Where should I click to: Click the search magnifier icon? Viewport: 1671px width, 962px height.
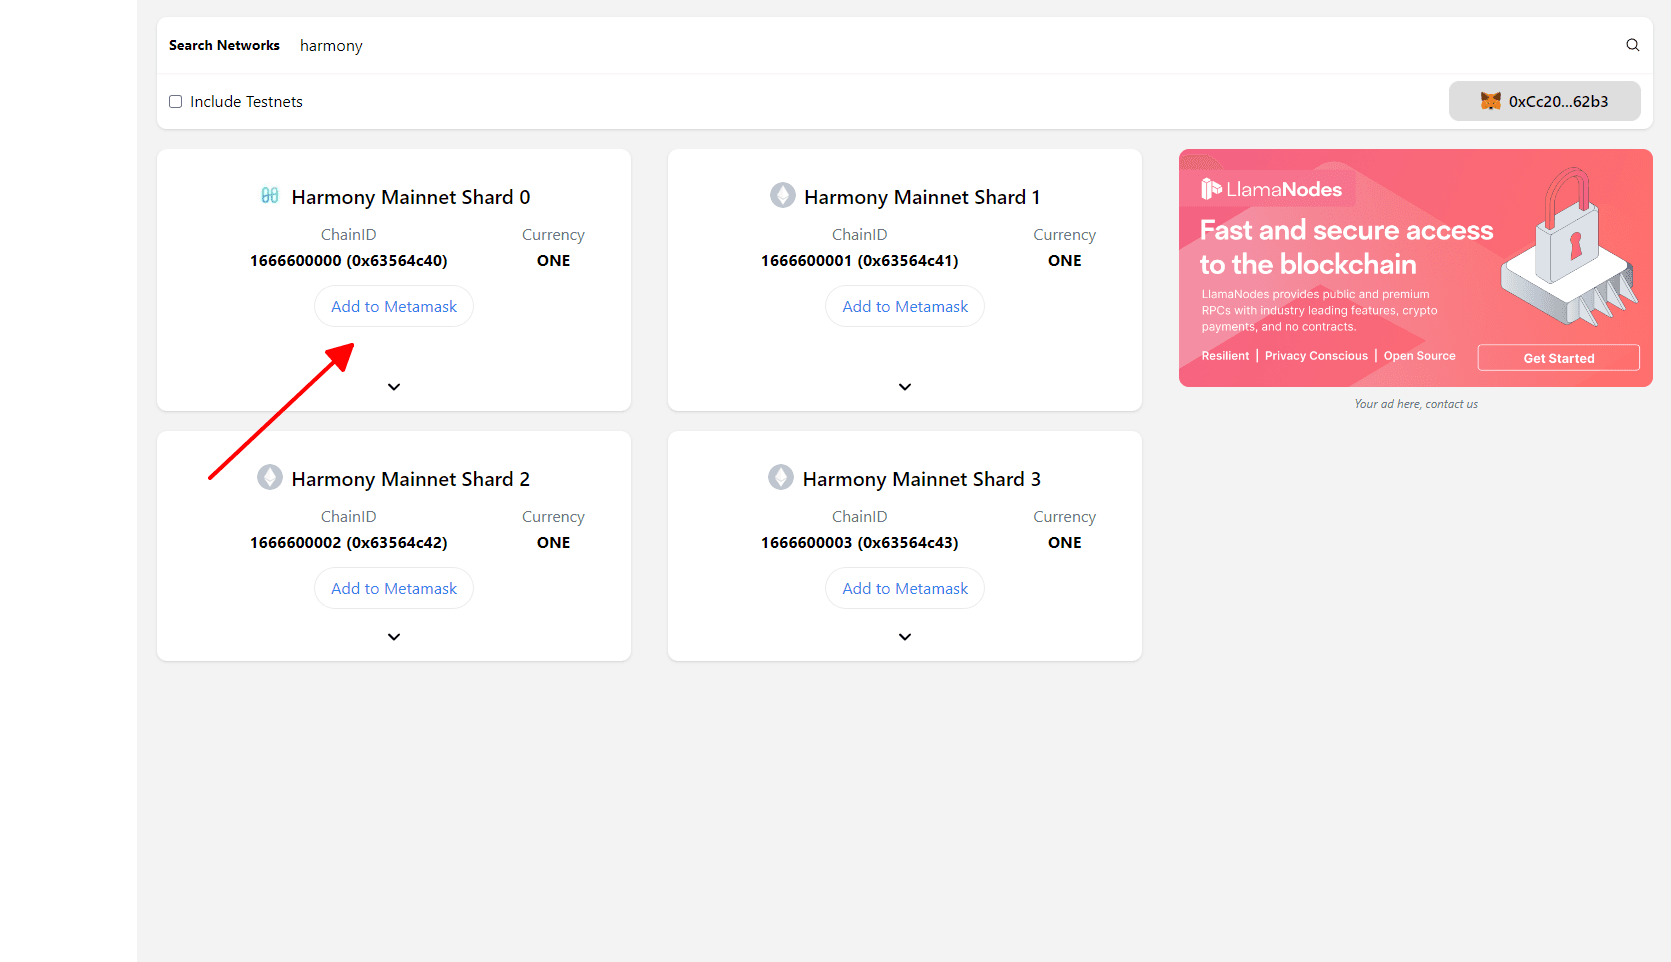[x=1632, y=45]
